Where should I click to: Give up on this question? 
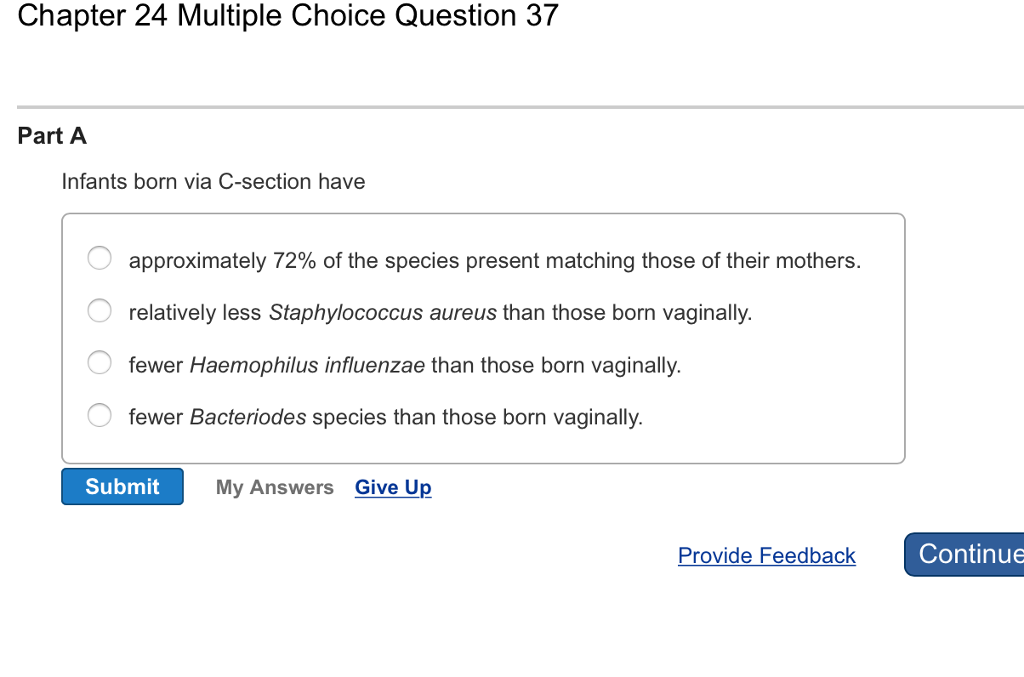tap(393, 487)
